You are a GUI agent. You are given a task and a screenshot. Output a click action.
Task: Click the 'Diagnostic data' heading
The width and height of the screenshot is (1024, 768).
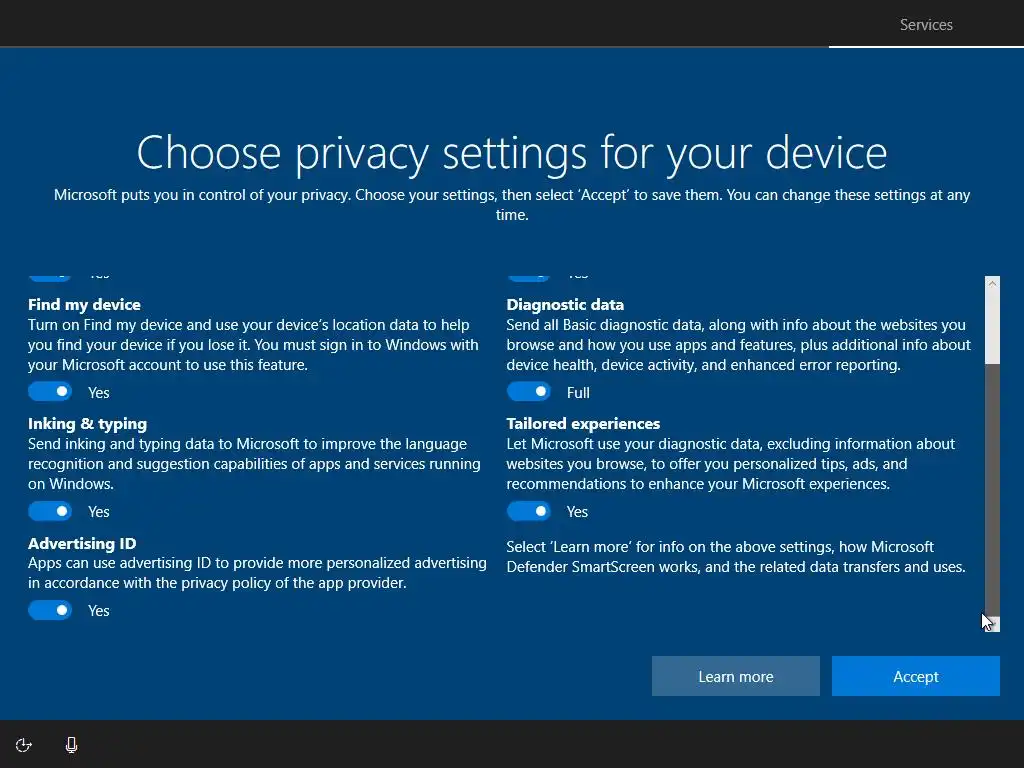pyautogui.click(x=565, y=305)
